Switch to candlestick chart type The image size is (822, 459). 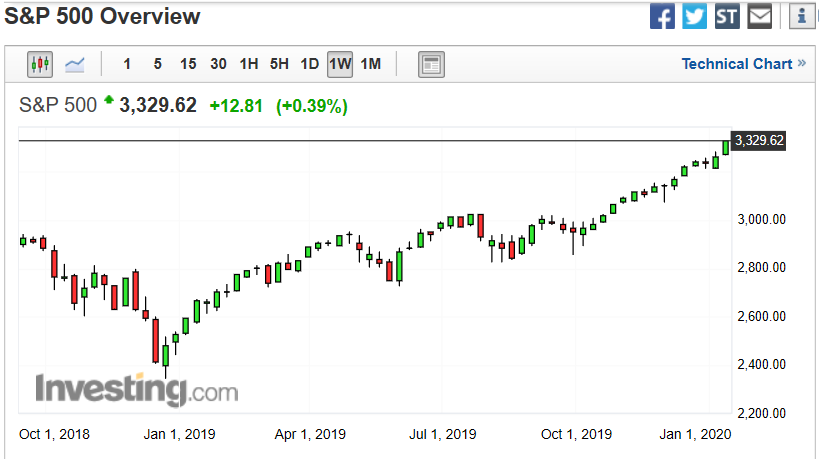tap(41, 65)
